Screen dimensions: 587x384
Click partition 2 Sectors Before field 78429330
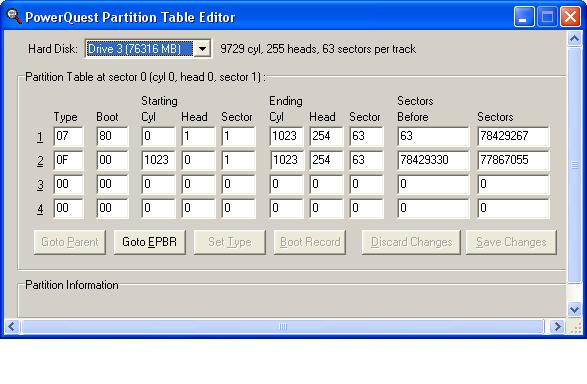click(x=433, y=160)
